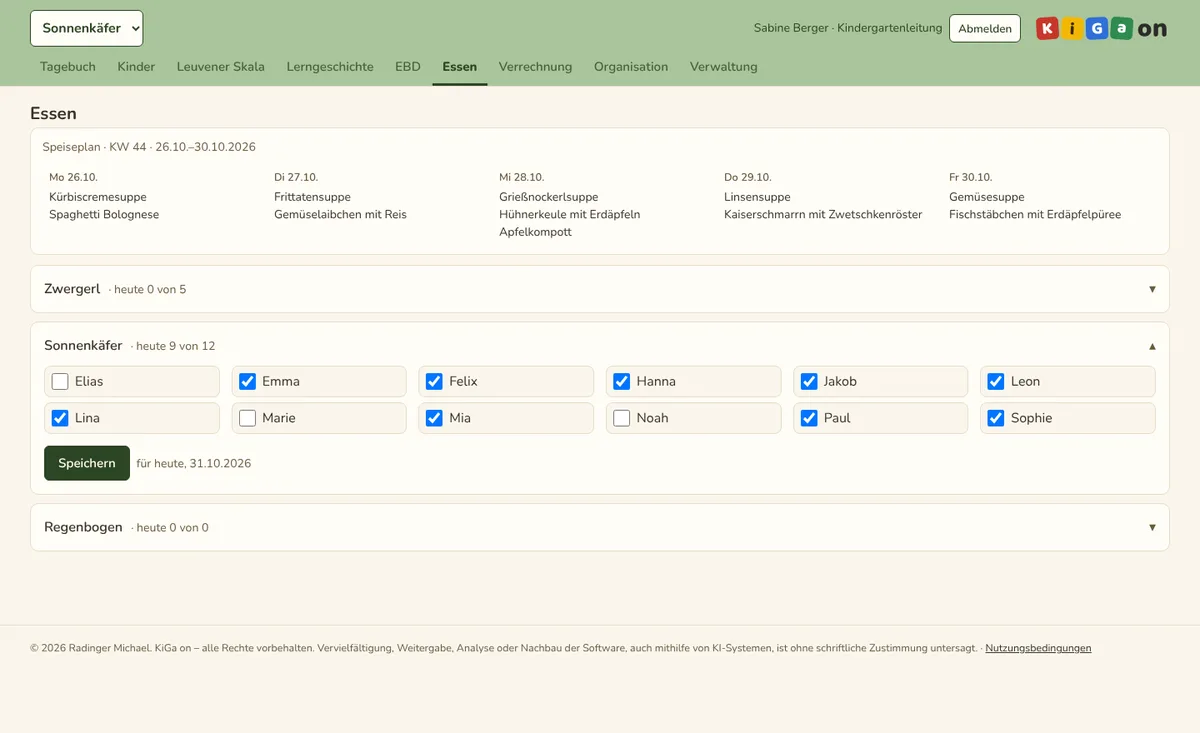The image size is (1200, 733).
Task: Click the KiGa on logo
Action: pos(1101,28)
